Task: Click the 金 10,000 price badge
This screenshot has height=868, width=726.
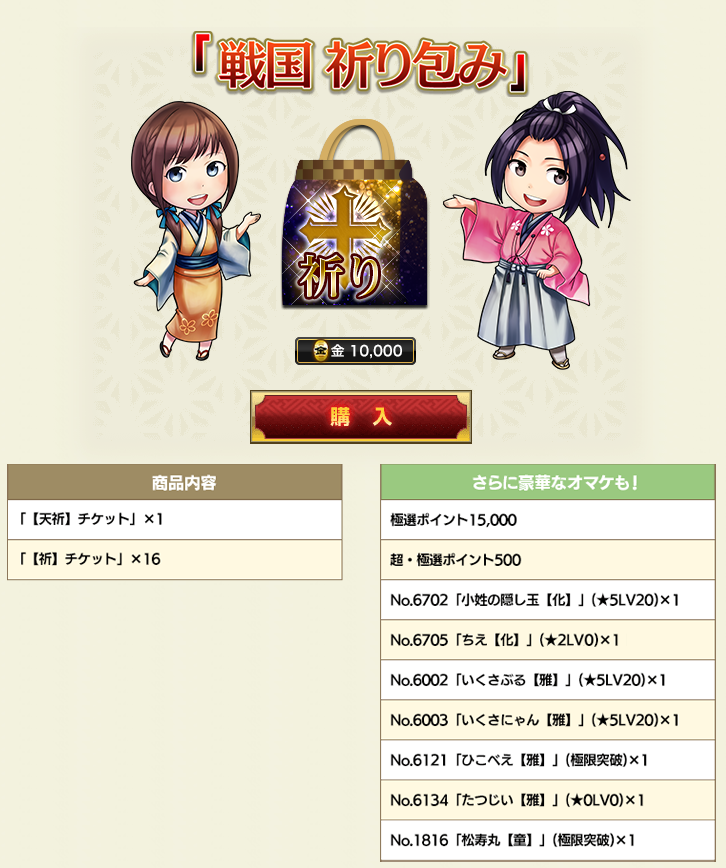Action: tap(355, 350)
